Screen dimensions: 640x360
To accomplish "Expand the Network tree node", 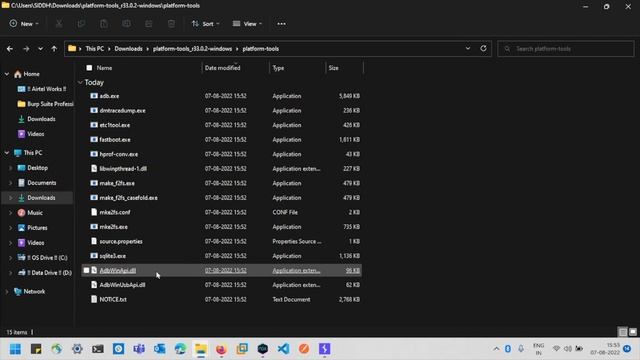I will tap(7, 291).
